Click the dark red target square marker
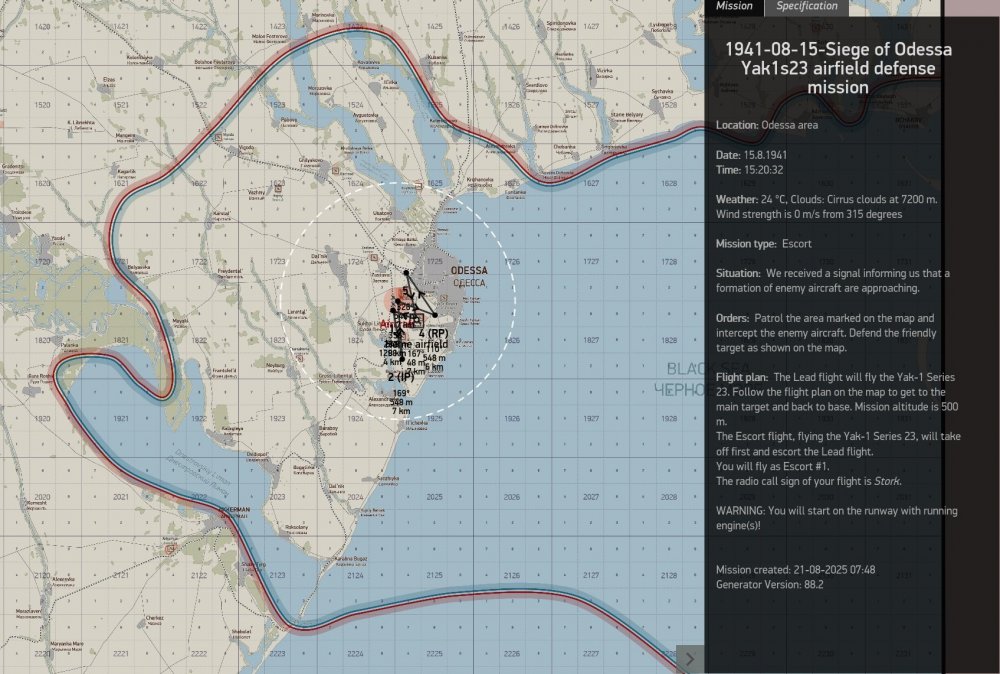Viewport: 1000px width, 674px height. pyautogui.click(x=416, y=320)
